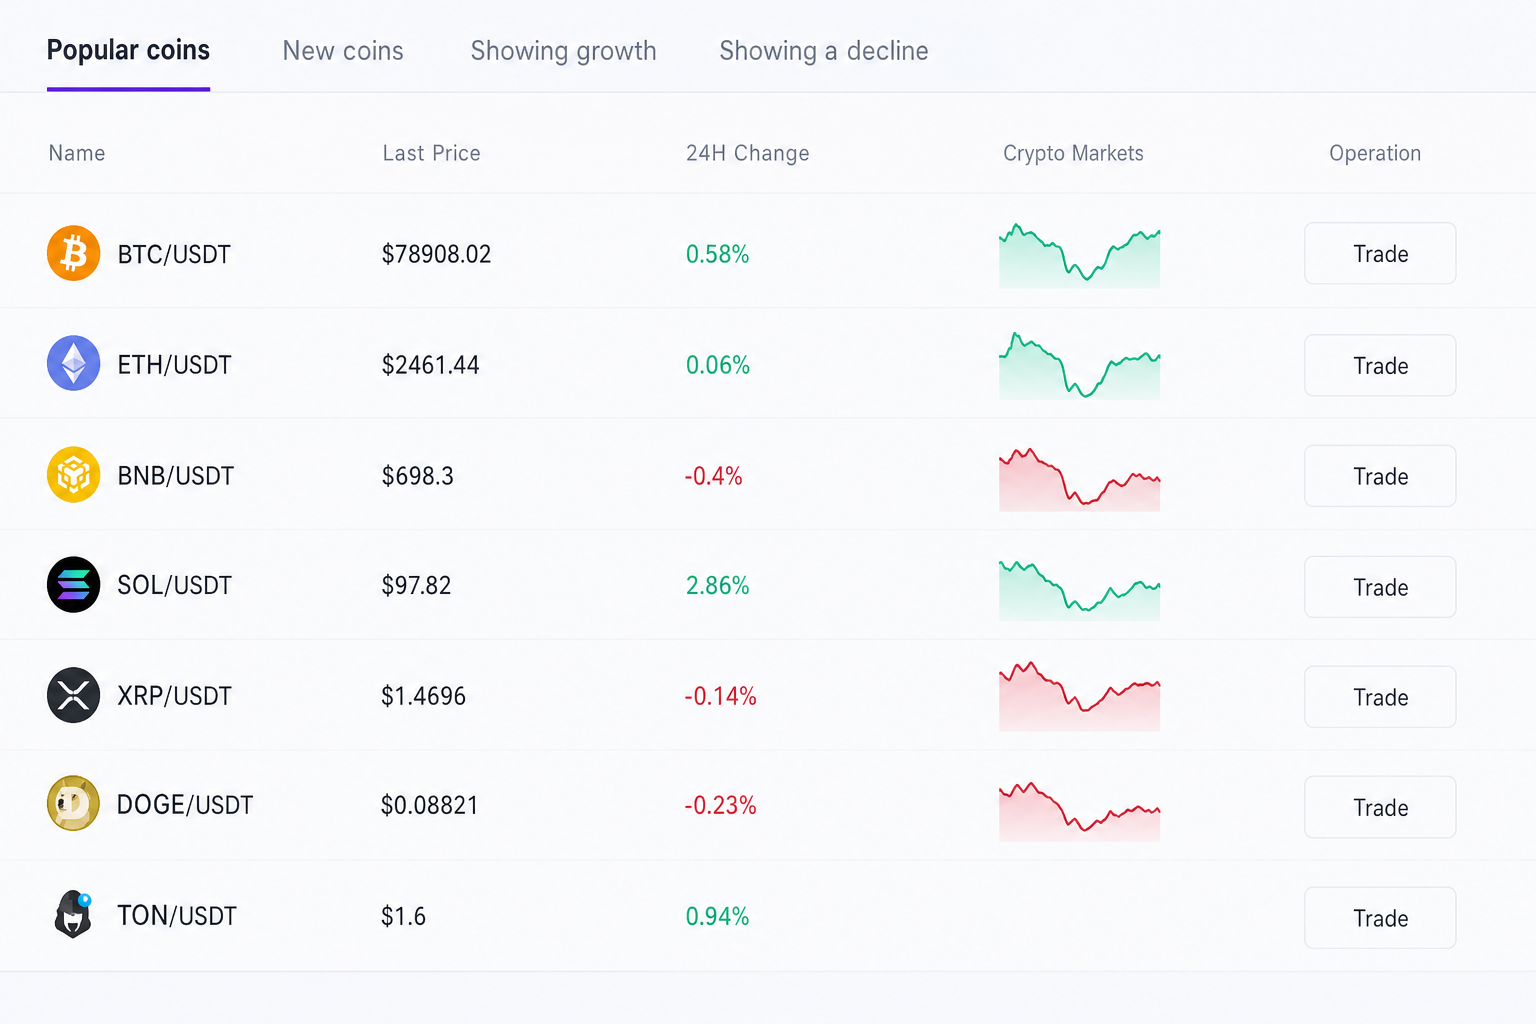
Task: Switch to the Popular coins tab
Action: pyautogui.click(x=128, y=50)
